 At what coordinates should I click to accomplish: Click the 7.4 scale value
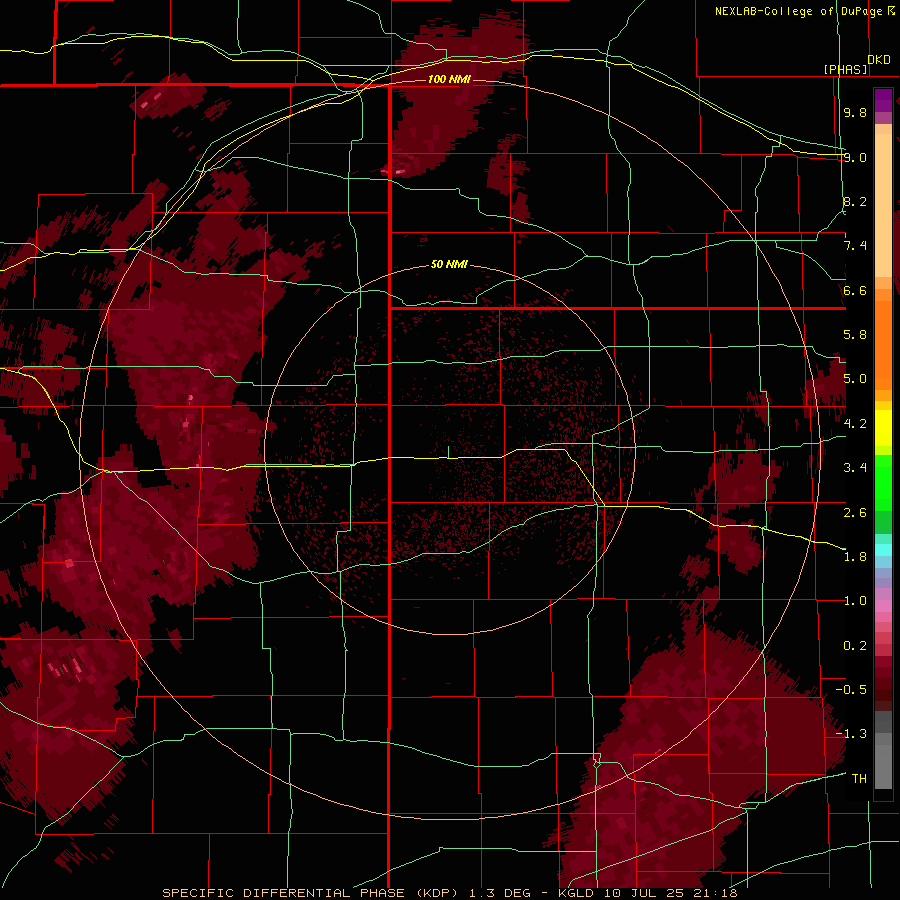855,246
